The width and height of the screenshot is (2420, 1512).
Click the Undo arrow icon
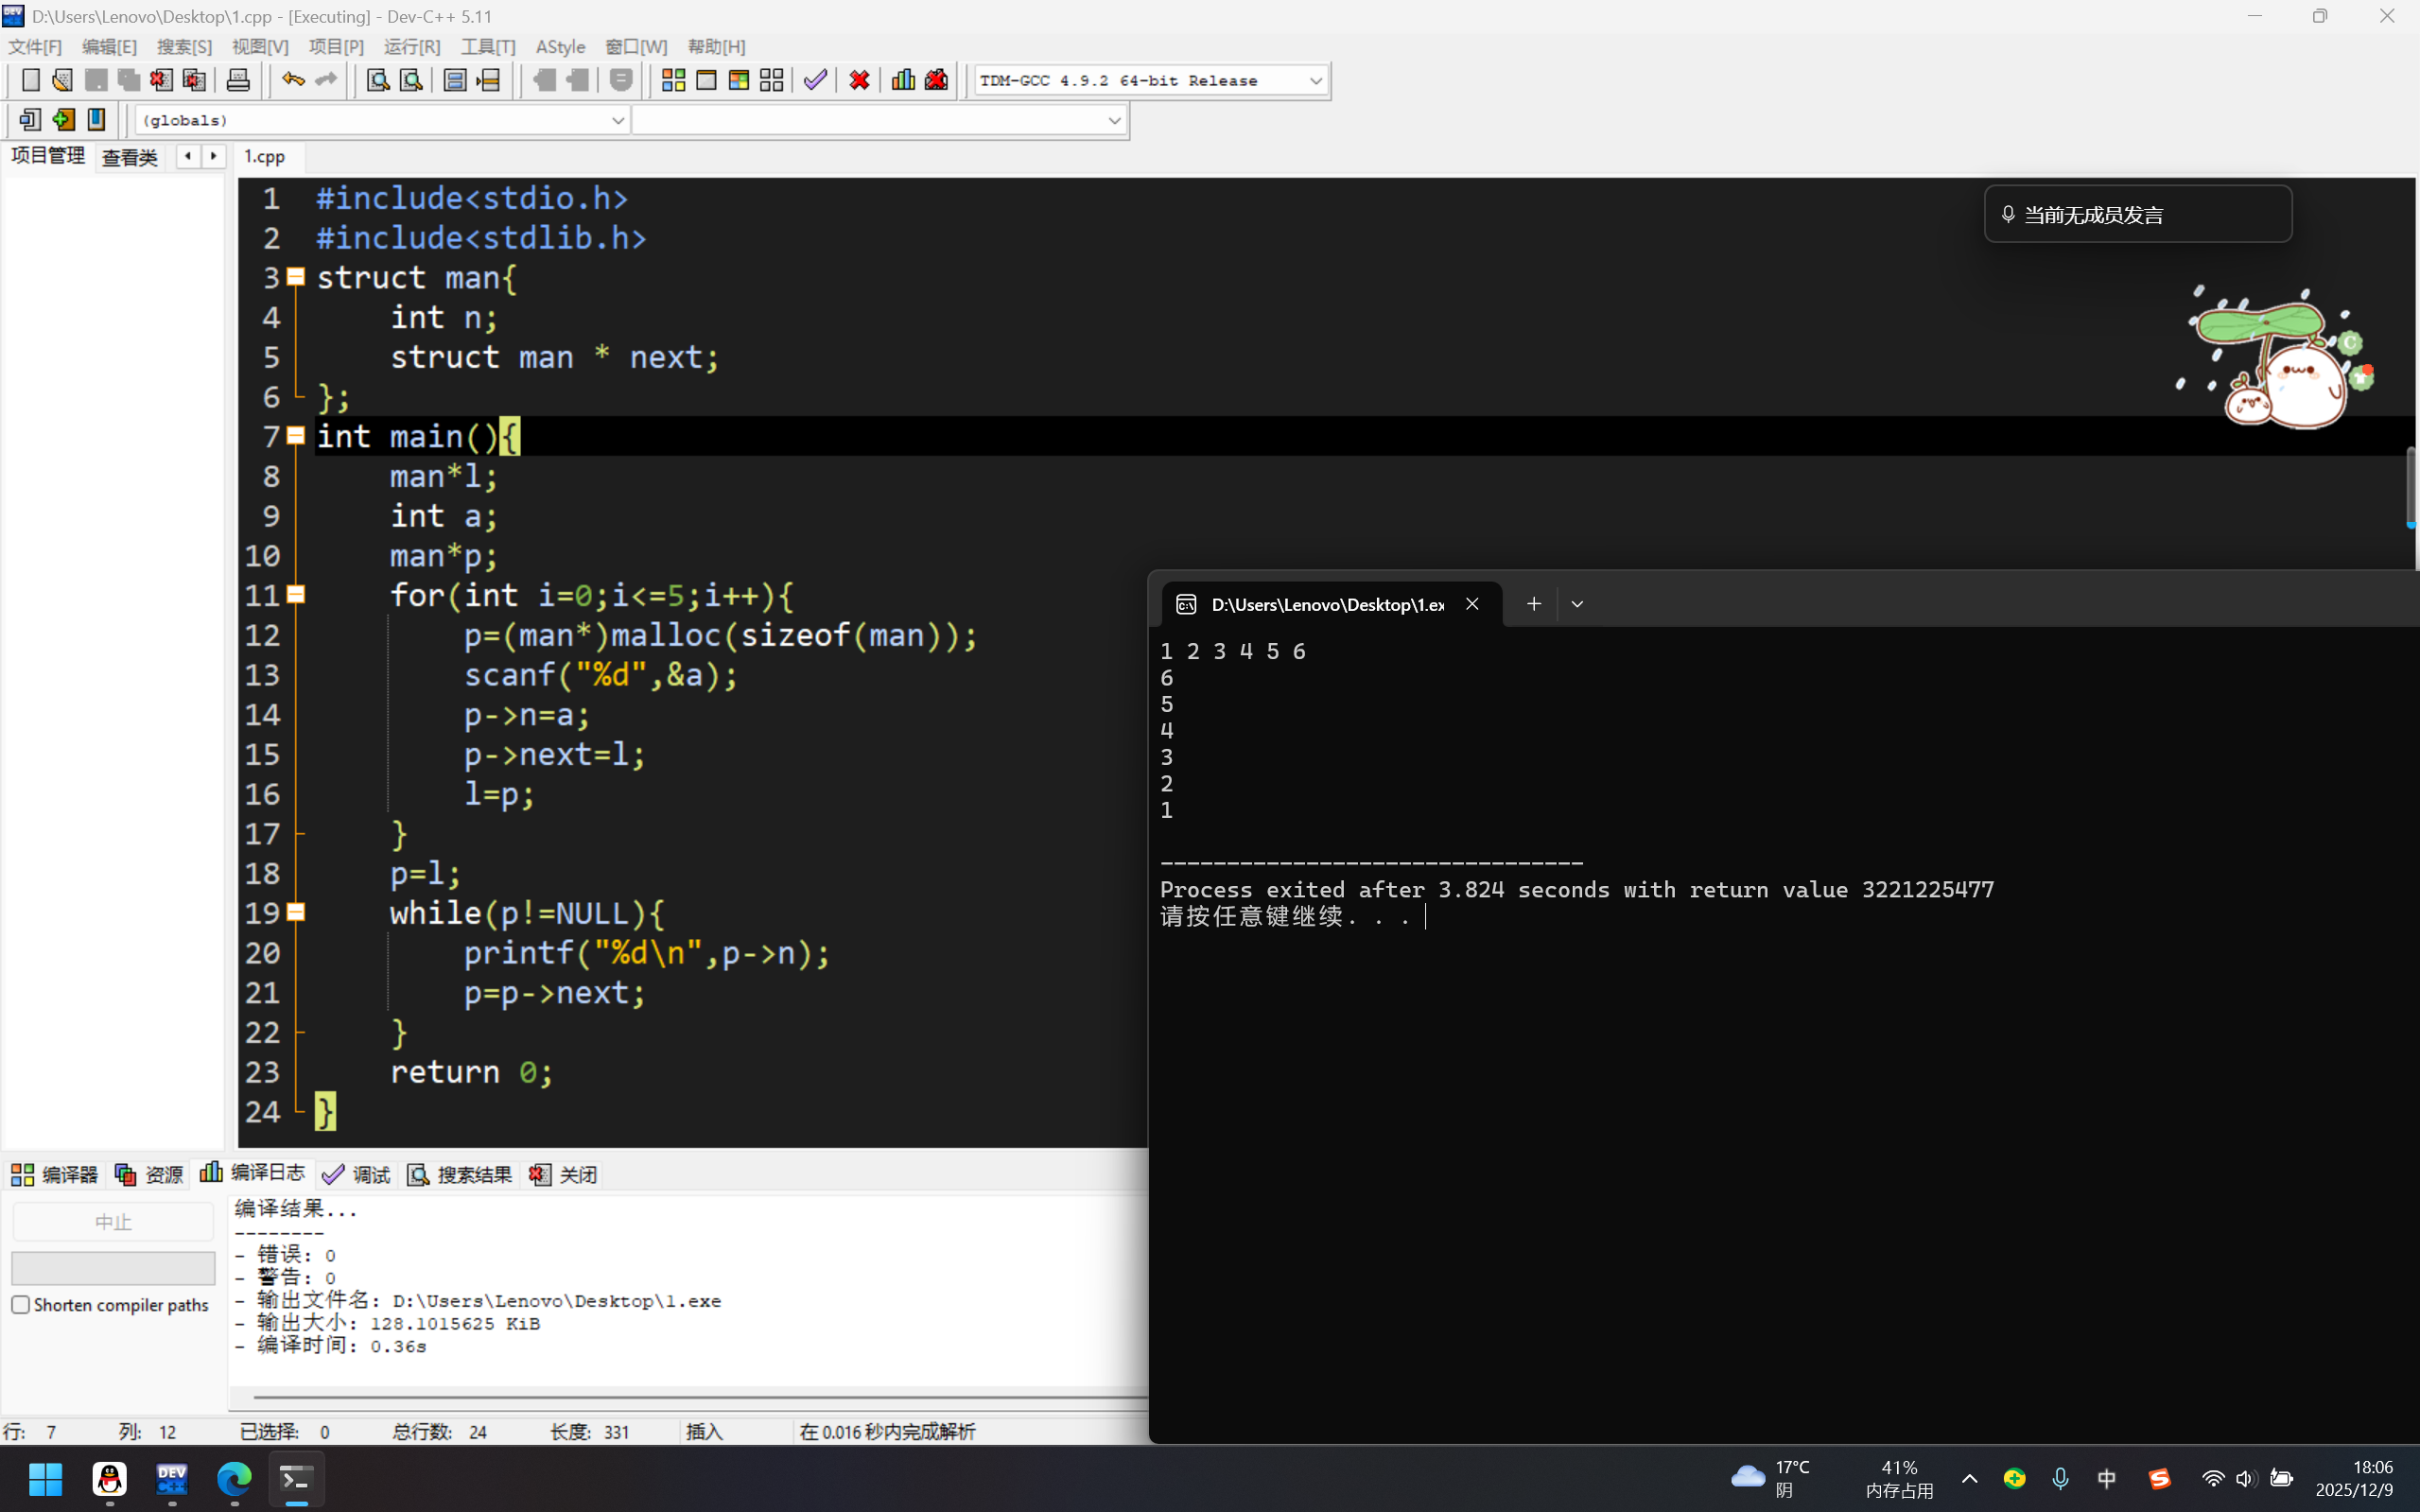[292, 80]
